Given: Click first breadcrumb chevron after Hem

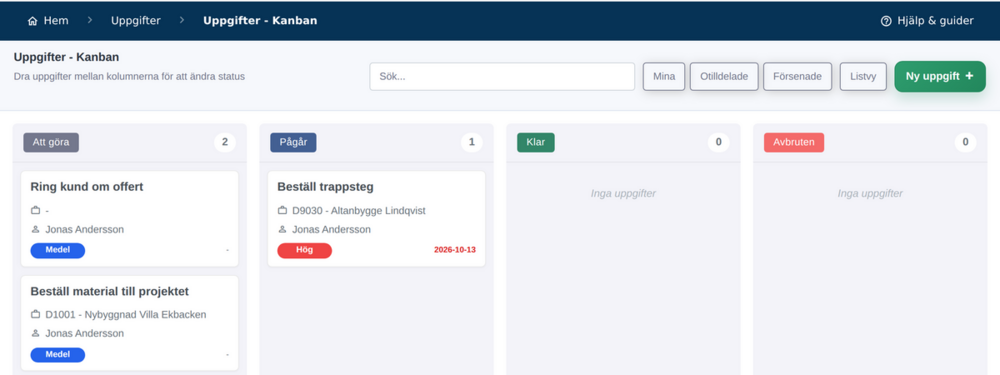Looking at the screenshot, I should [90, 20].
